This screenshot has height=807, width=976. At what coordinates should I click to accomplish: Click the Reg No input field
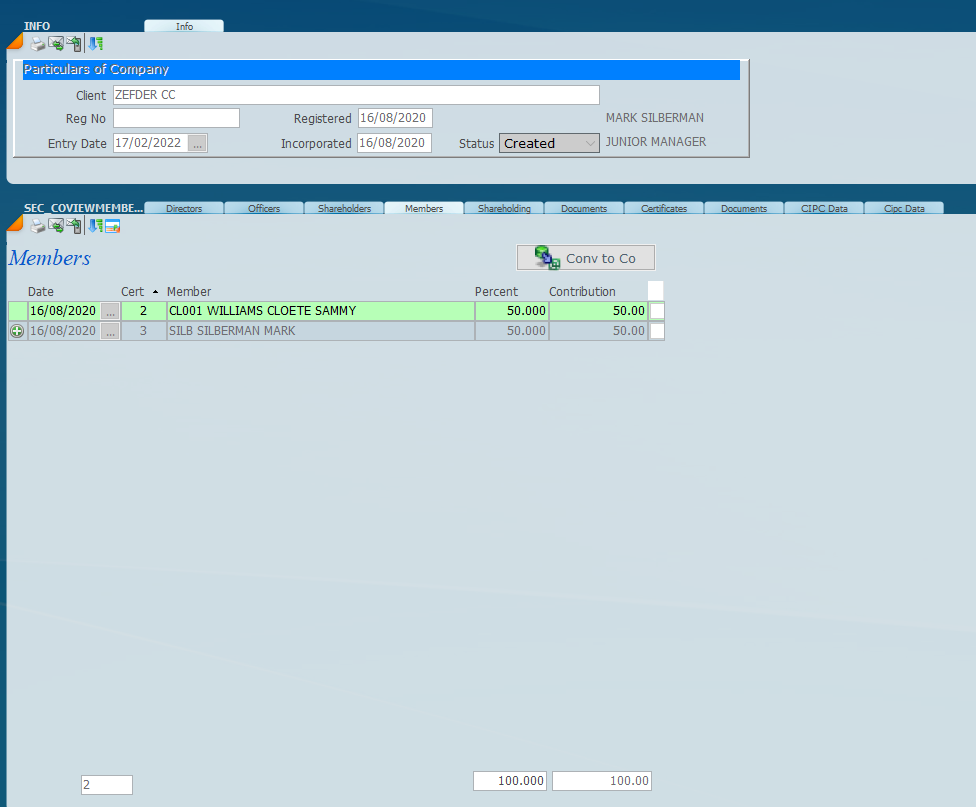tap(176, 118)
